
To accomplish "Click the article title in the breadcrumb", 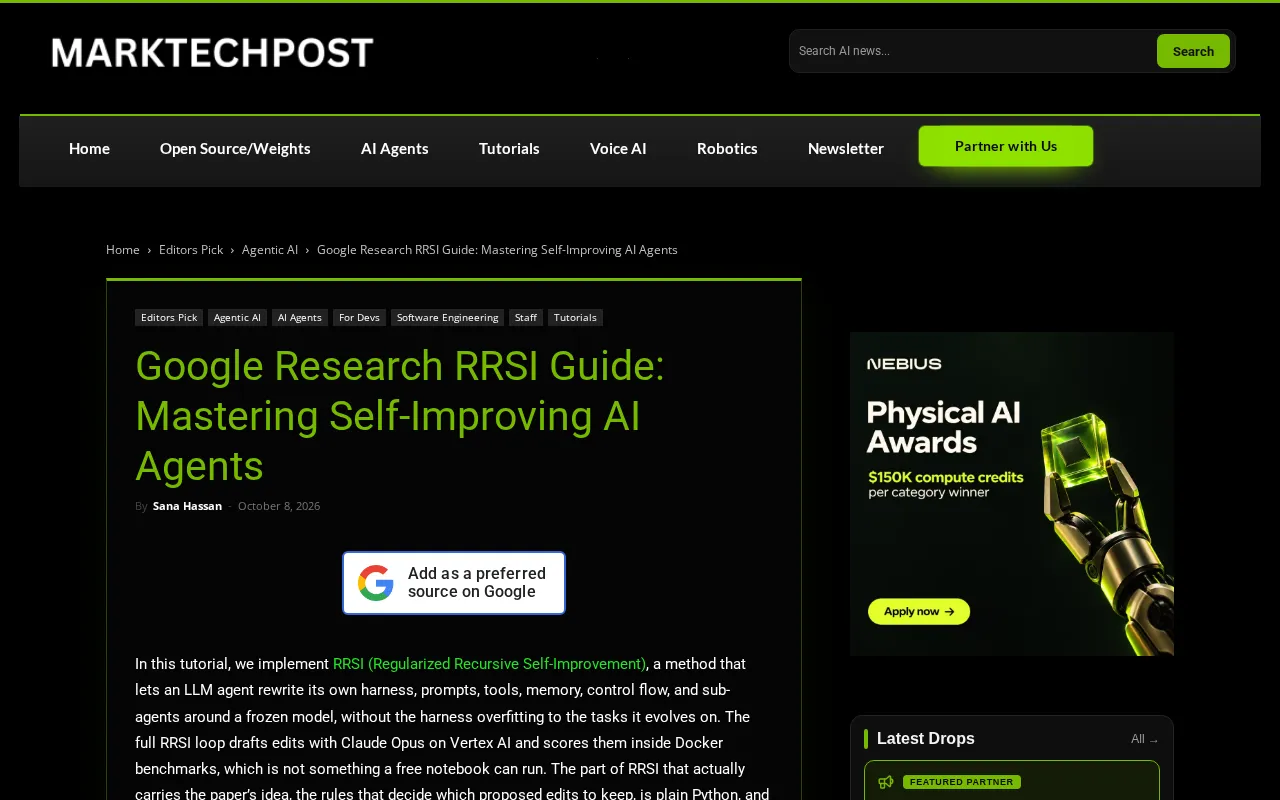I will pyautogui.click(x=497, y=250).
